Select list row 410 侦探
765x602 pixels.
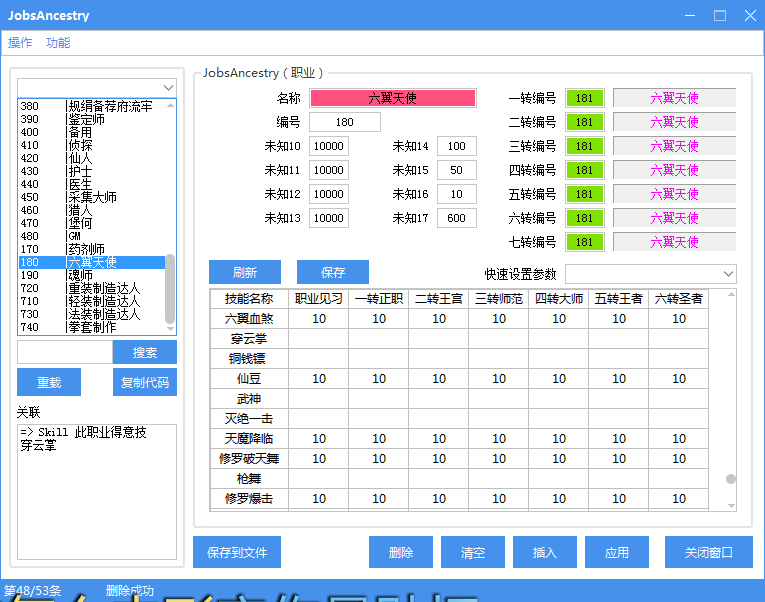coord(92,145)
